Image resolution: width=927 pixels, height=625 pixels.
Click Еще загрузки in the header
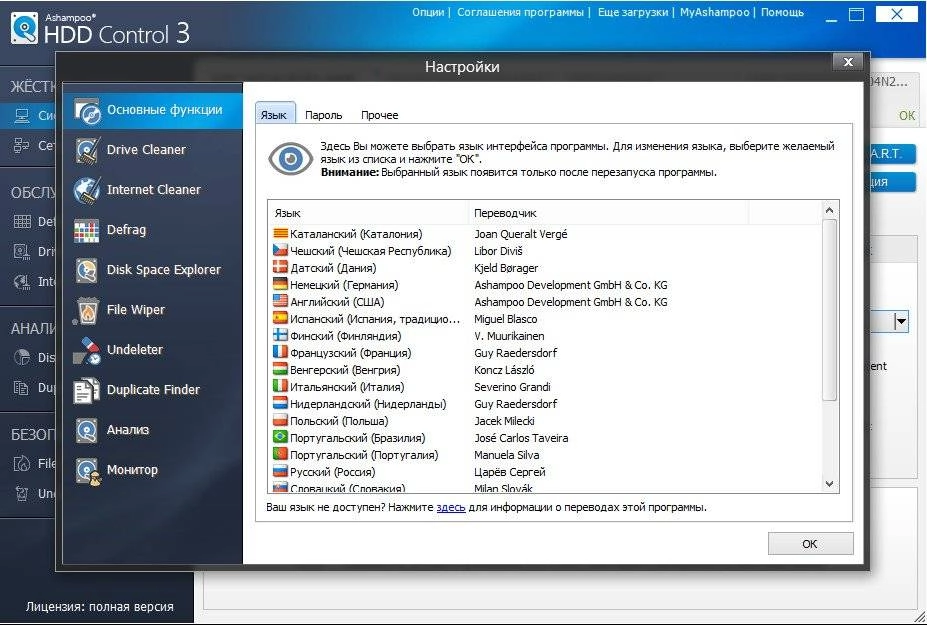pyautogui.click(x=633, y=12)
